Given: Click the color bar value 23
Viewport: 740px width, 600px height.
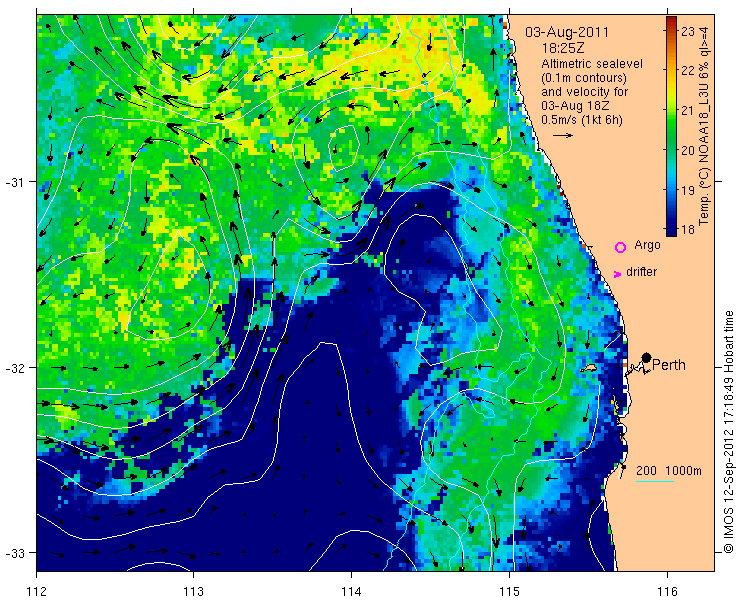Looking at the screenshot, I should coord(689,32).
